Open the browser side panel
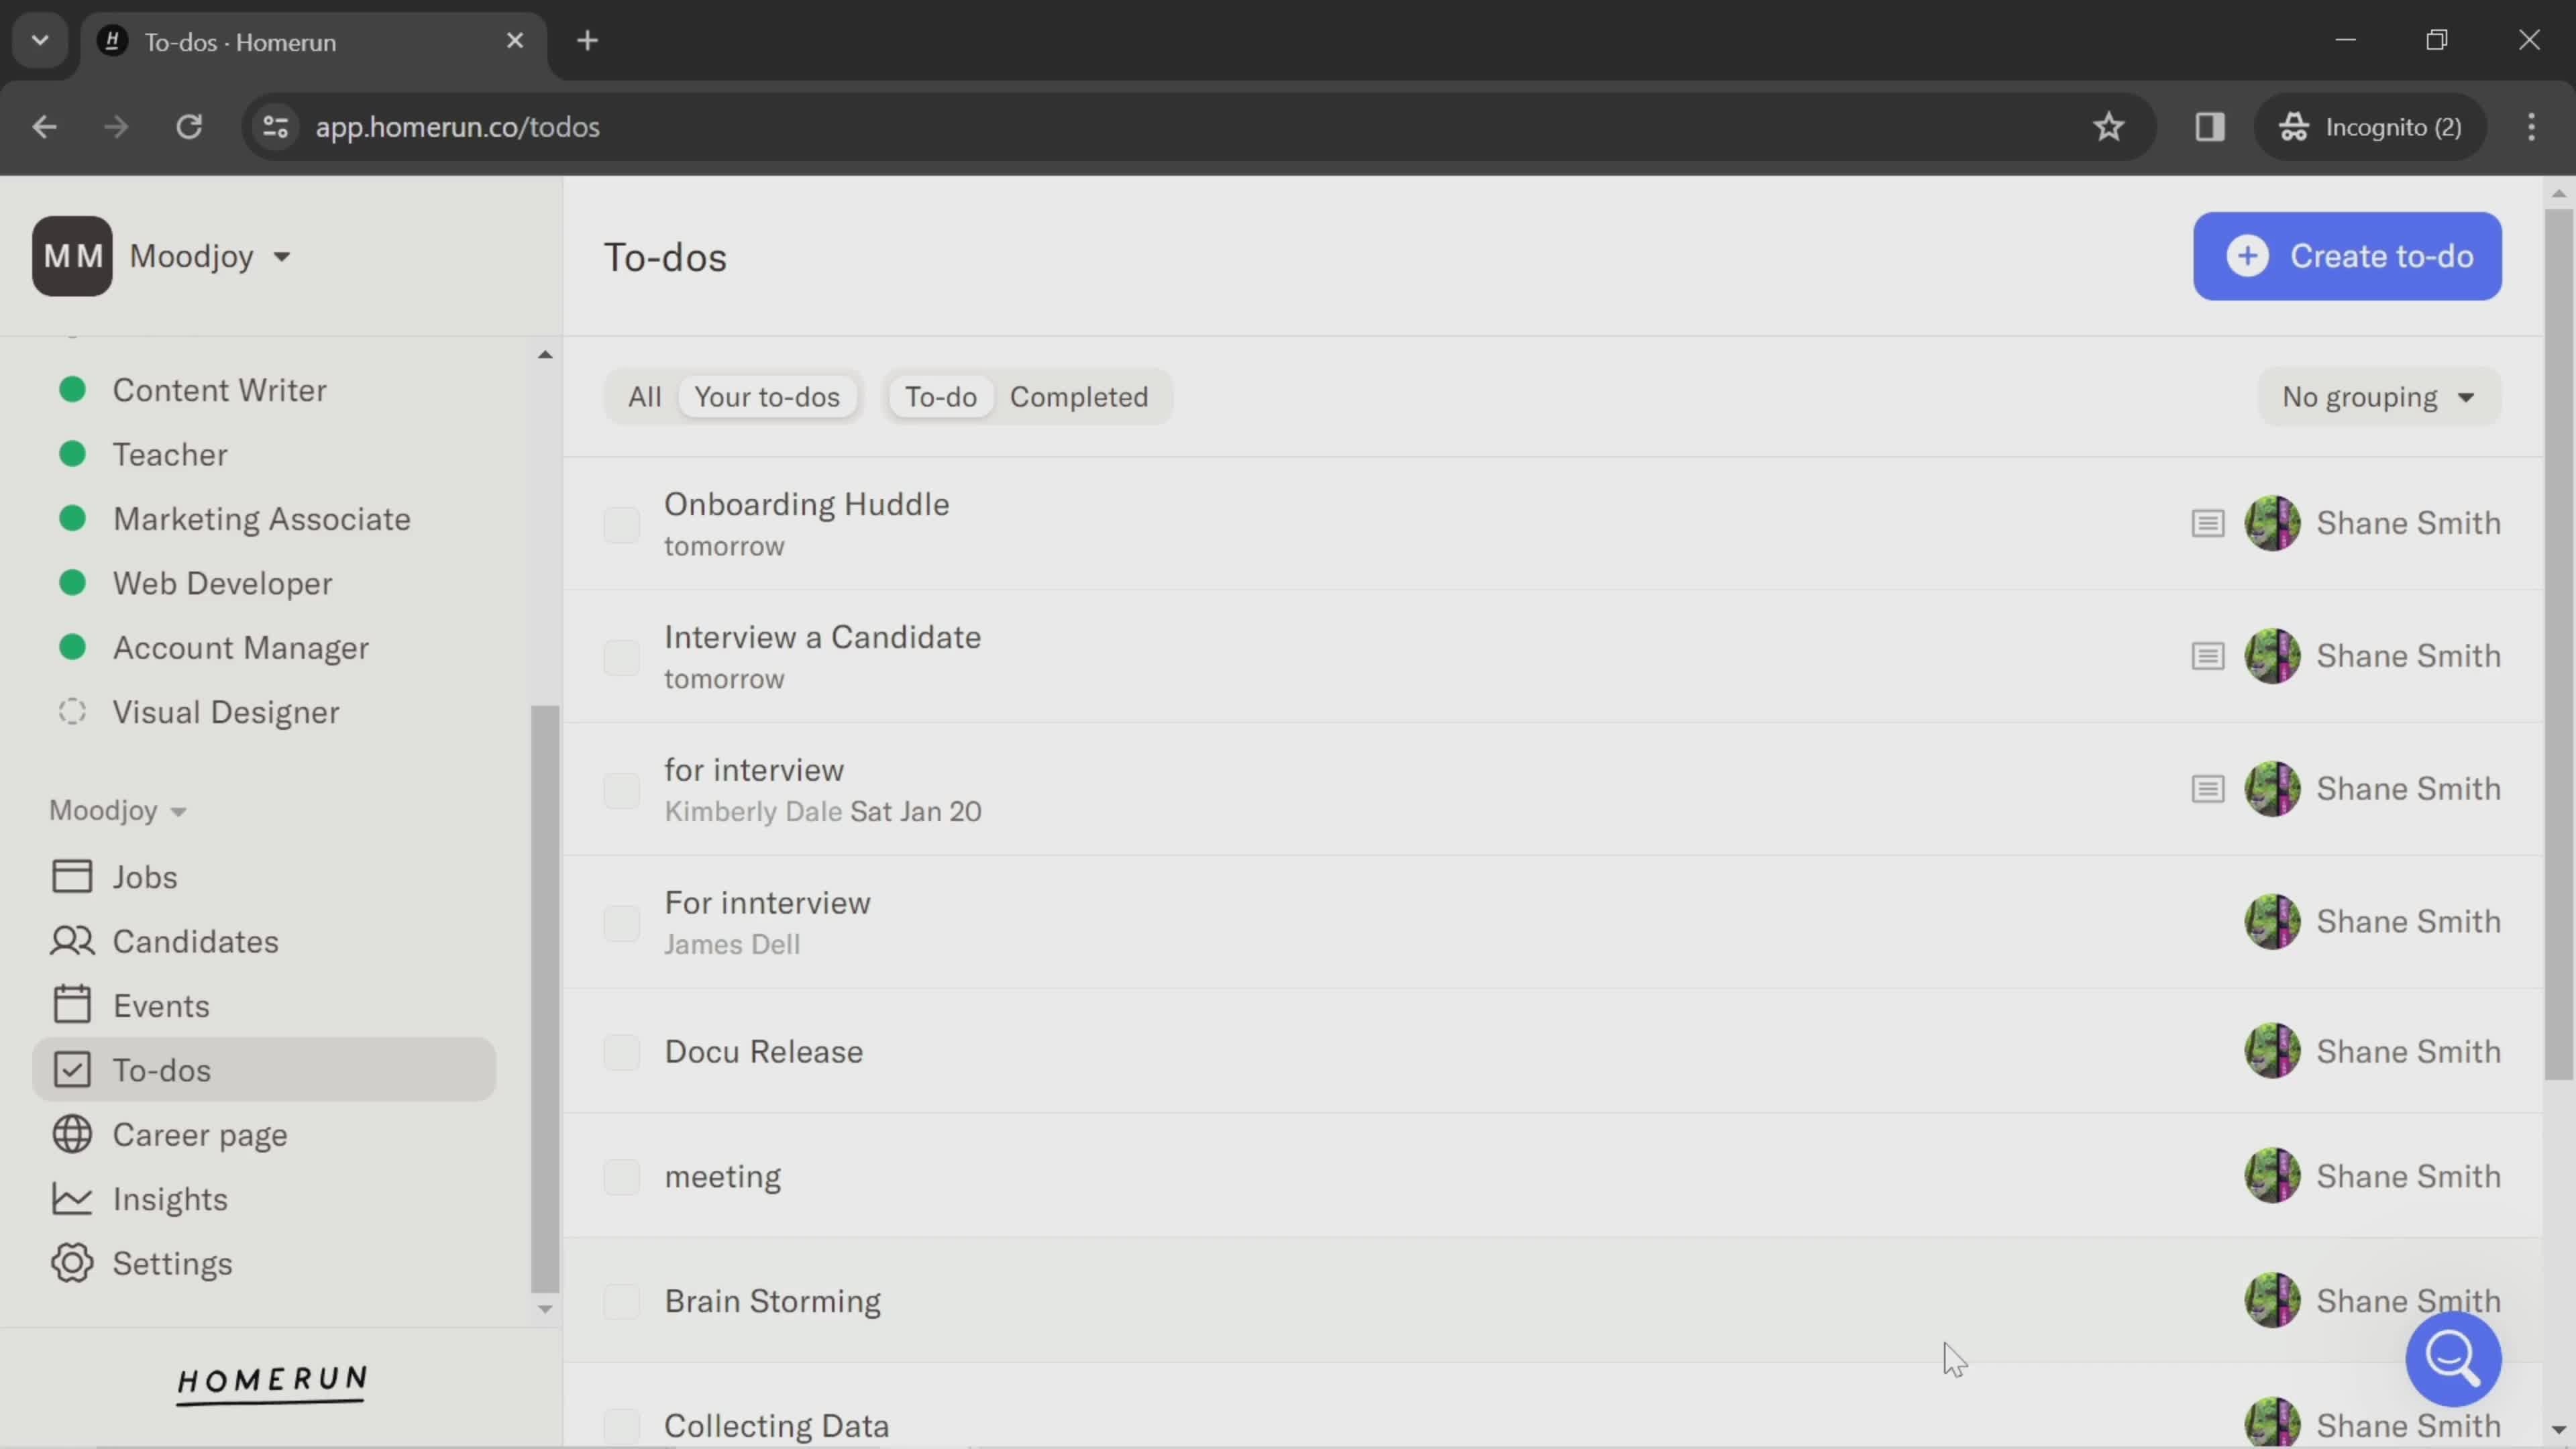Viewport: 2576px width, 1449px height. tap(2210, 127)
